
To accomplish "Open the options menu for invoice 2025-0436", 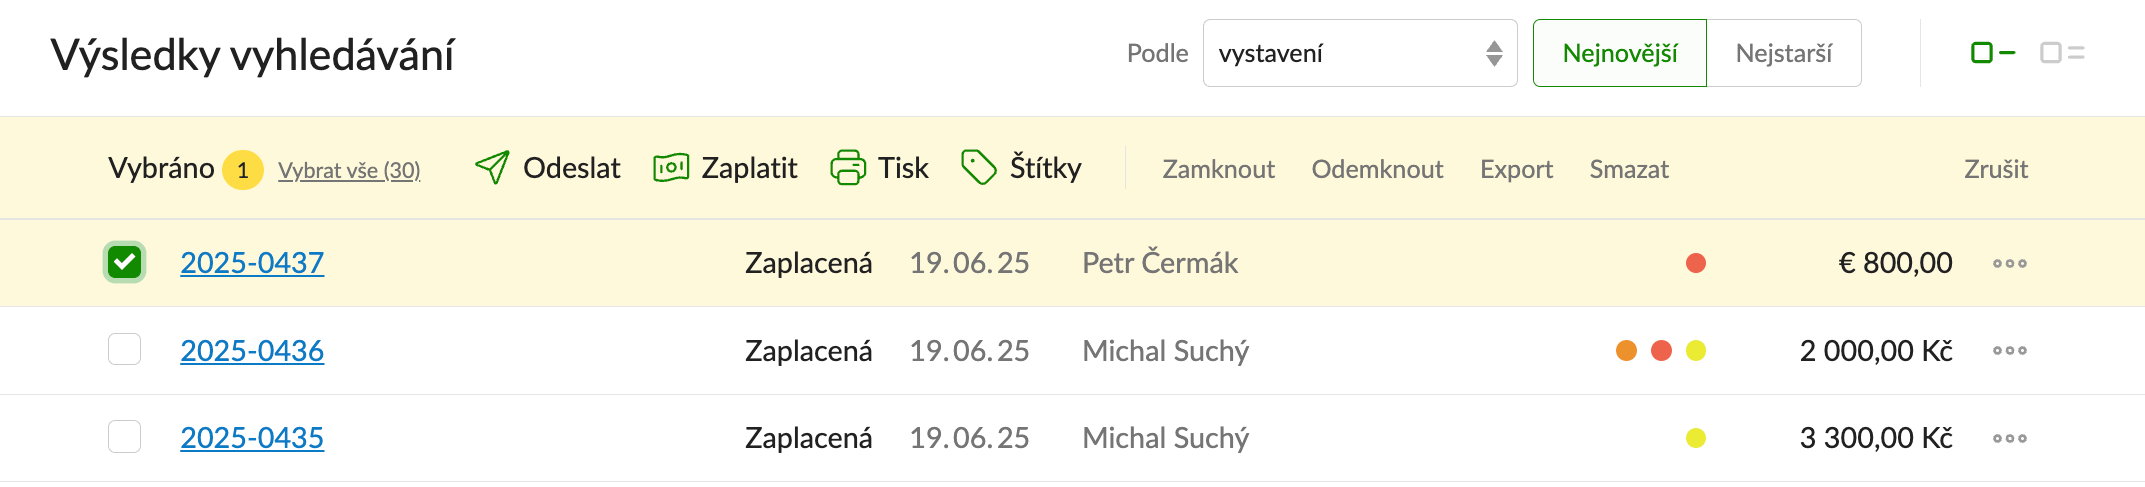I will 2010,351.
